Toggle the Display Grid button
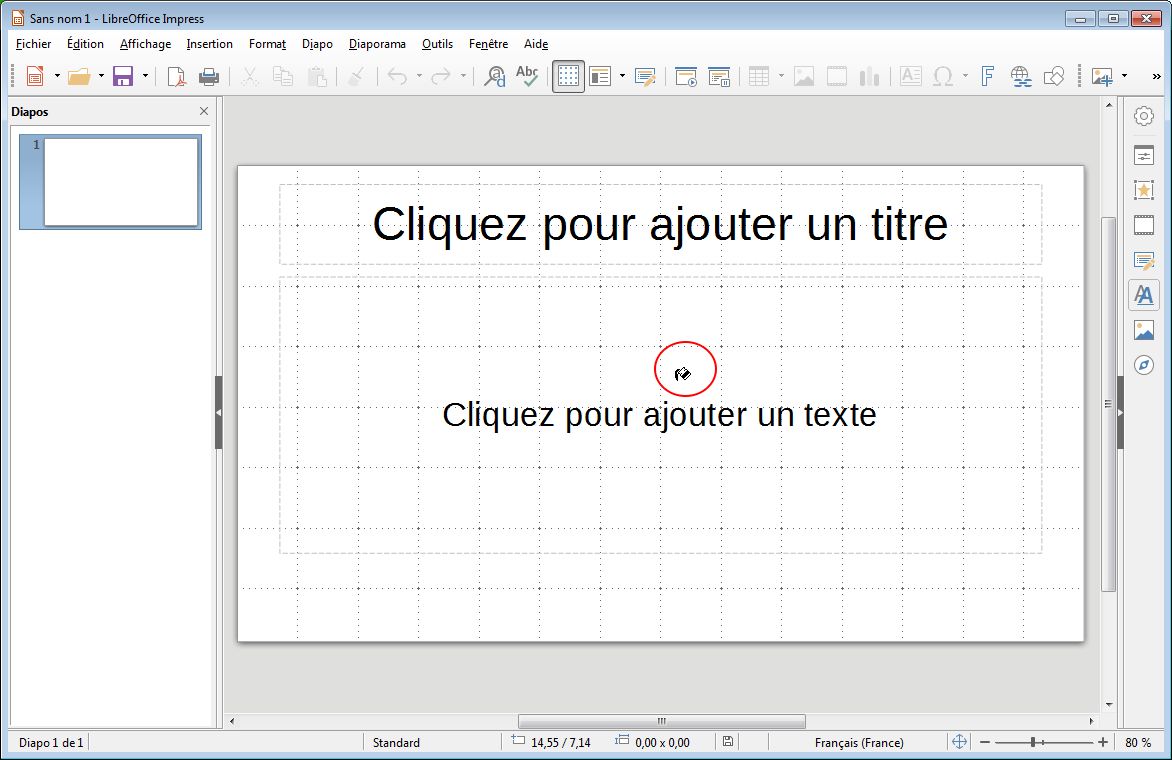The image size is (1172, 760). tap(568, 76)
